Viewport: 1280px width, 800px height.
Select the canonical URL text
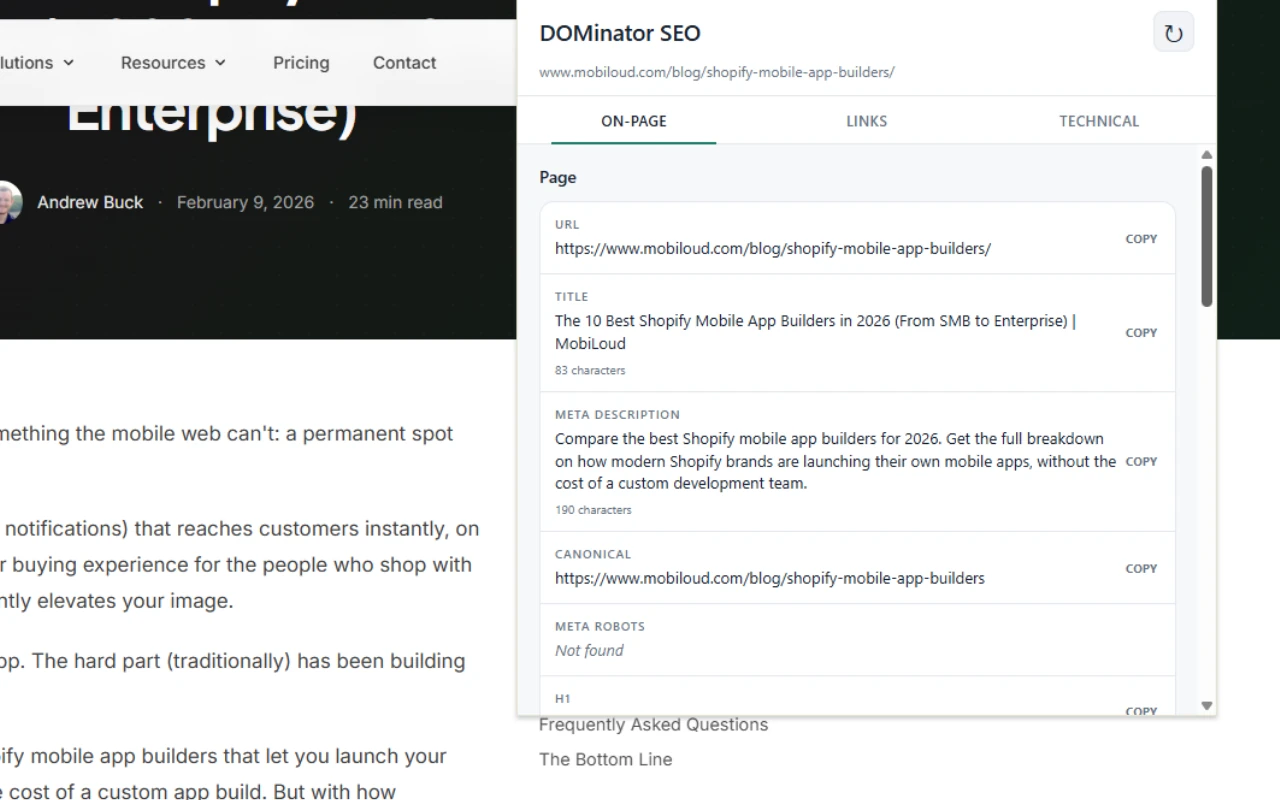[770, 578]
